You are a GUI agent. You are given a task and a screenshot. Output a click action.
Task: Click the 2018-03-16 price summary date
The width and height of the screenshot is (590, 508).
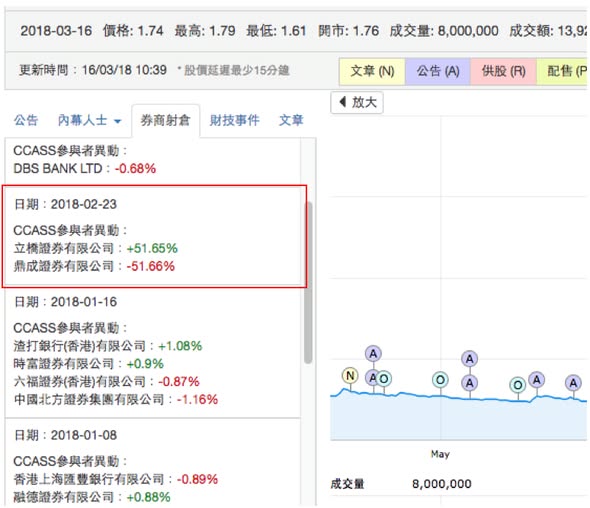click(56, 31)
